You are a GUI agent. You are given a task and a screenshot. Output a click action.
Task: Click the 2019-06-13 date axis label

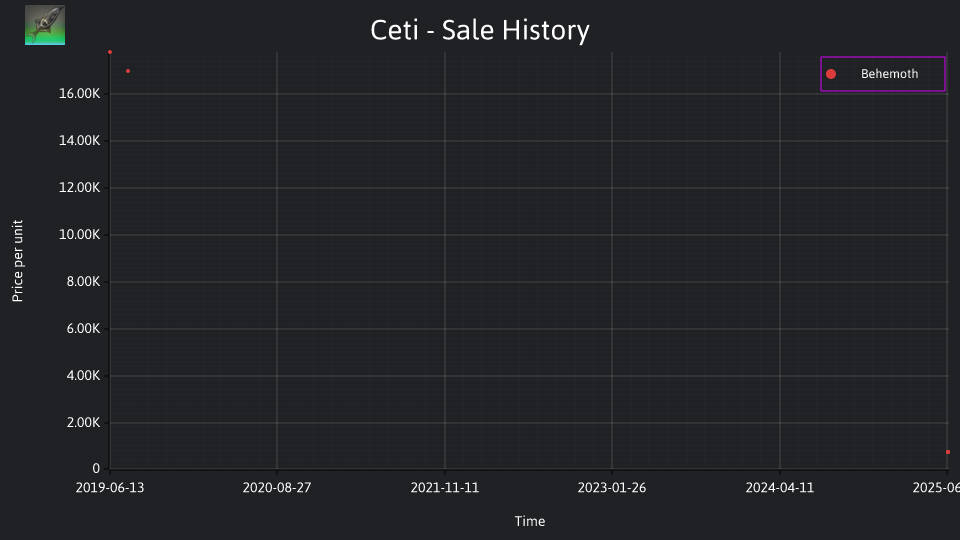pos(110,488)
